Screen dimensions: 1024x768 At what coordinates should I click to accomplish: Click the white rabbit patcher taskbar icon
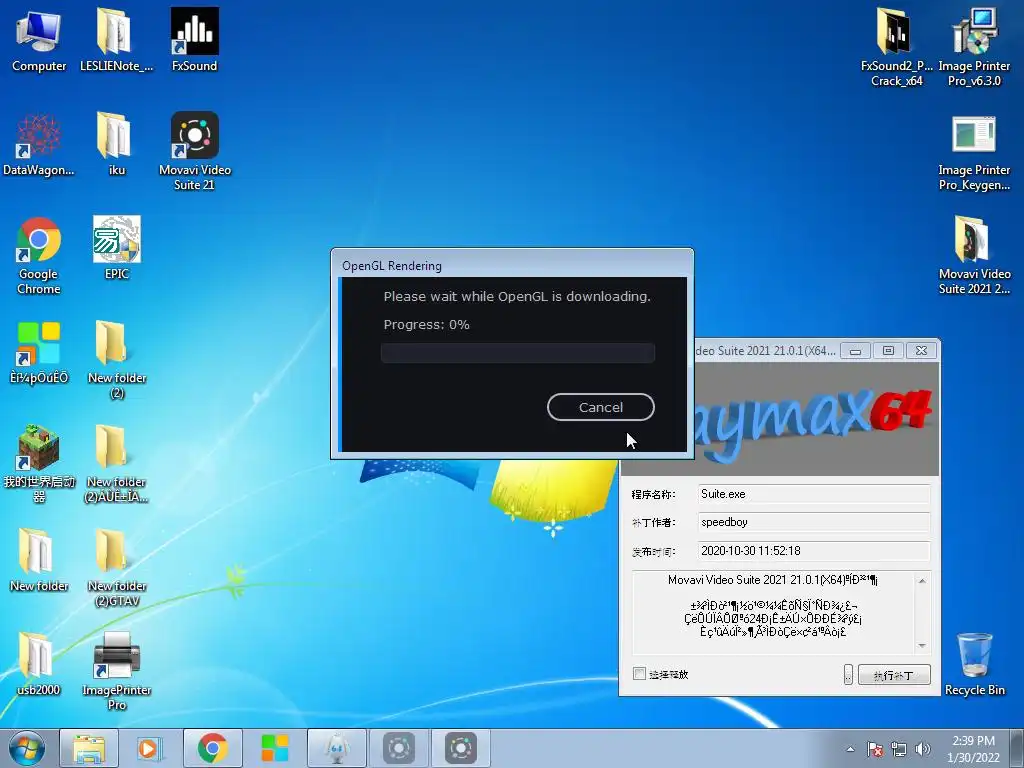click(x=336, y=748)
